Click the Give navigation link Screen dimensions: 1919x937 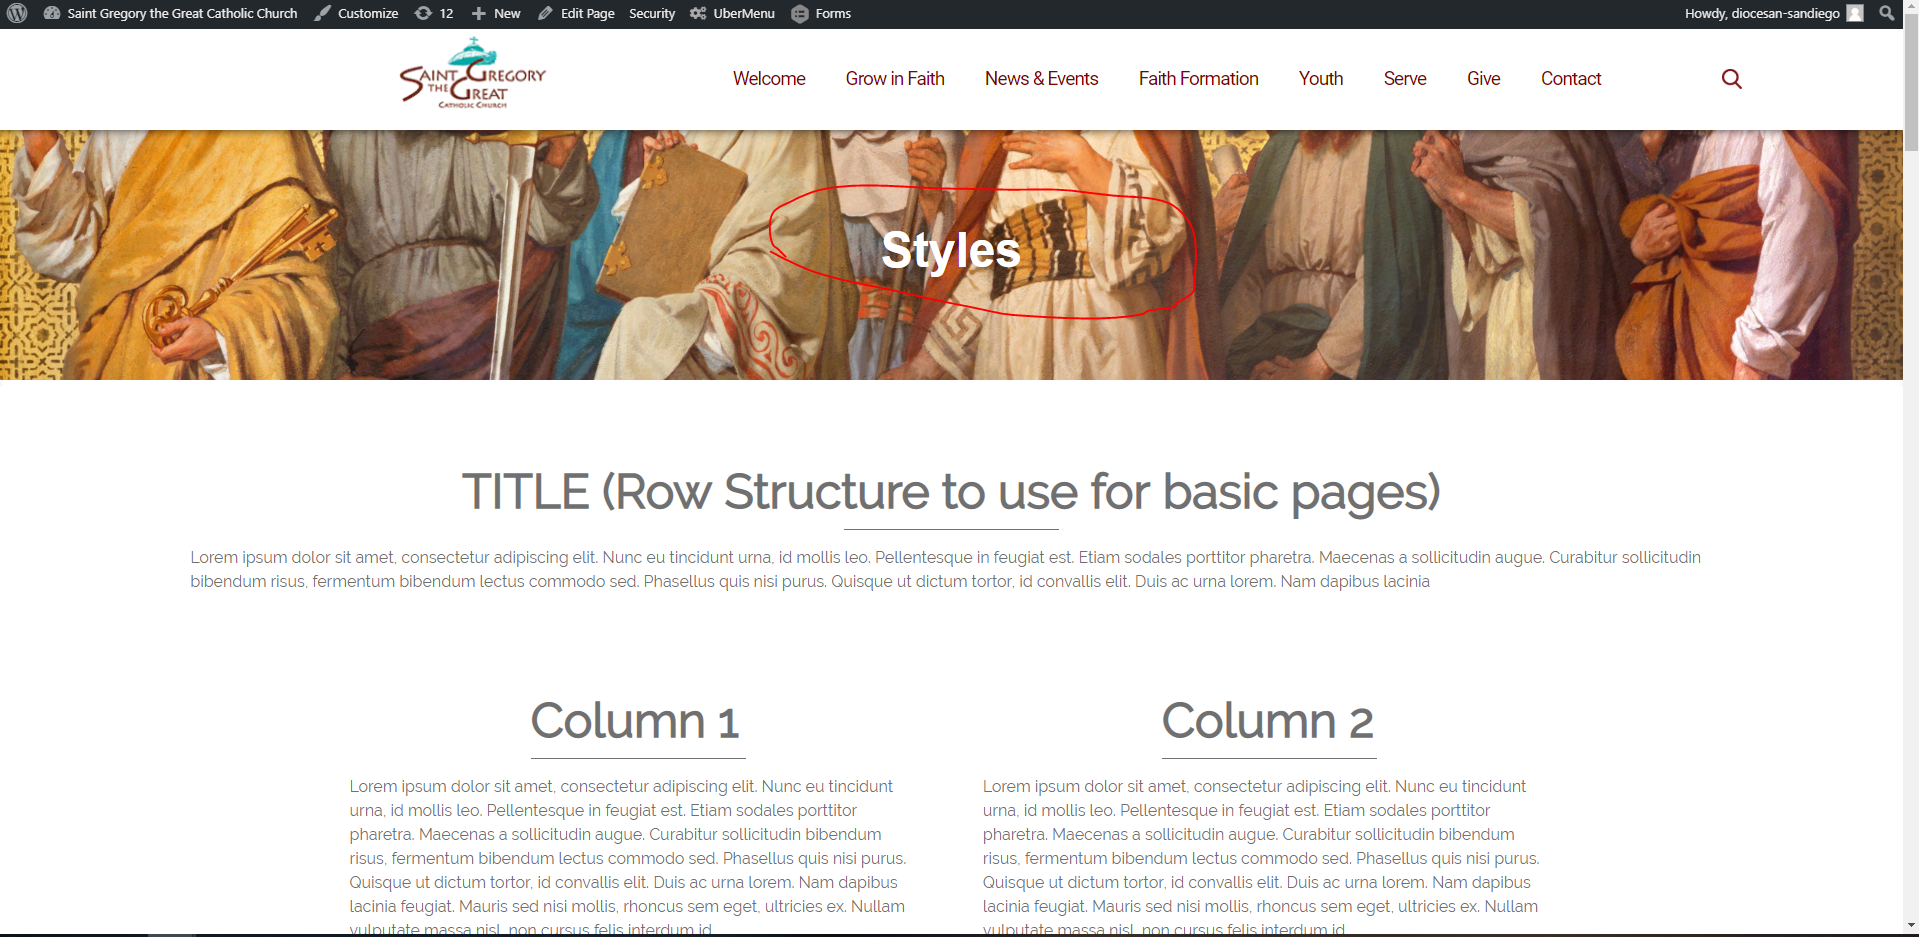point(1483,79)
